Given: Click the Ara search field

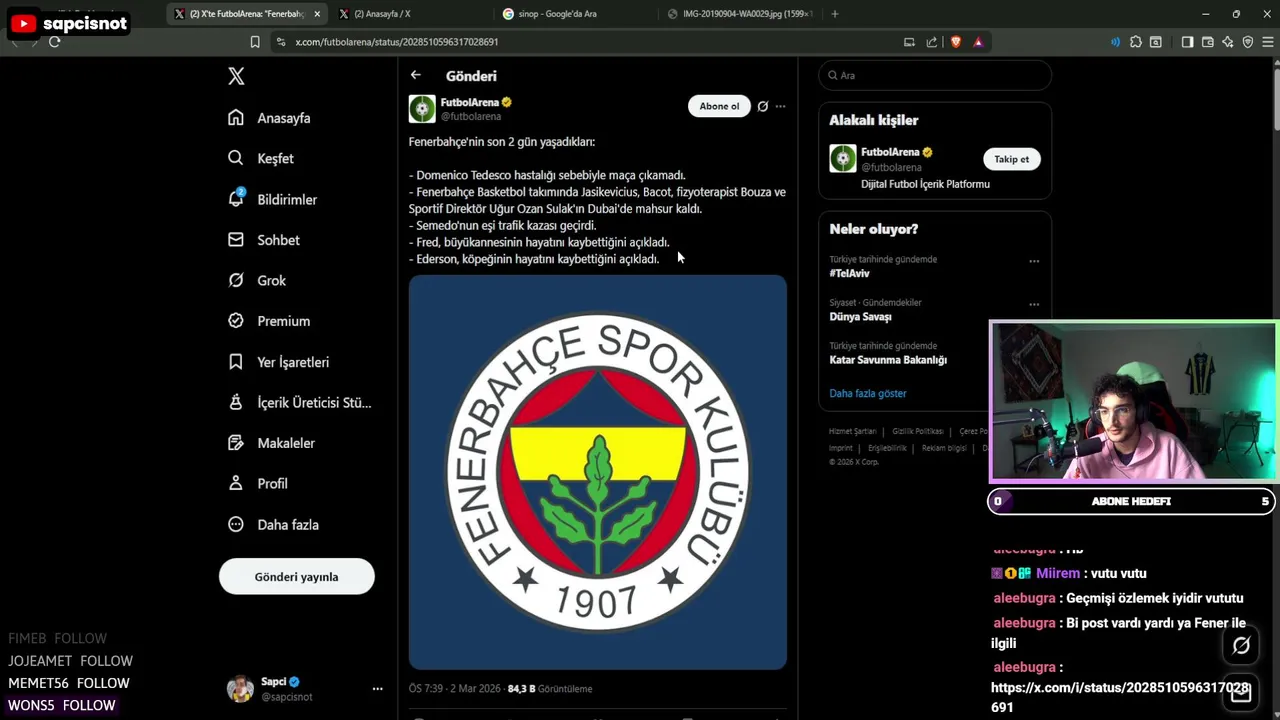Looking at the screenshot, I should pos(935,75).
